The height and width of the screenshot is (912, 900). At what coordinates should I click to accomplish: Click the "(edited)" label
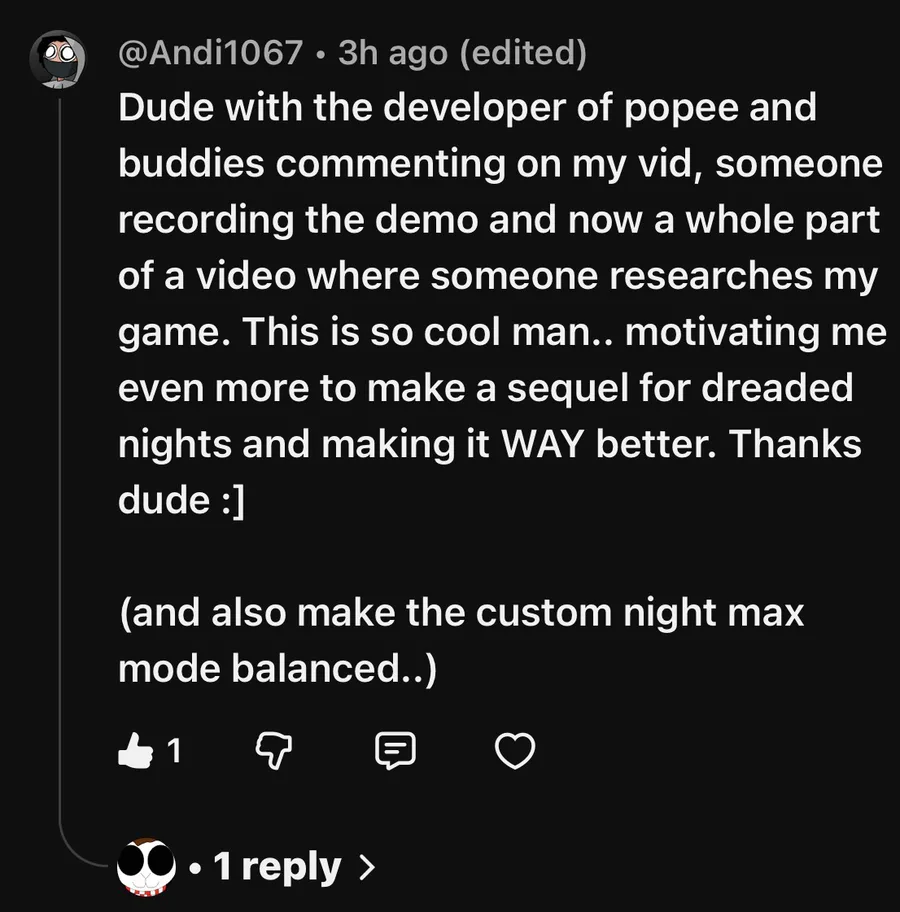522,52
